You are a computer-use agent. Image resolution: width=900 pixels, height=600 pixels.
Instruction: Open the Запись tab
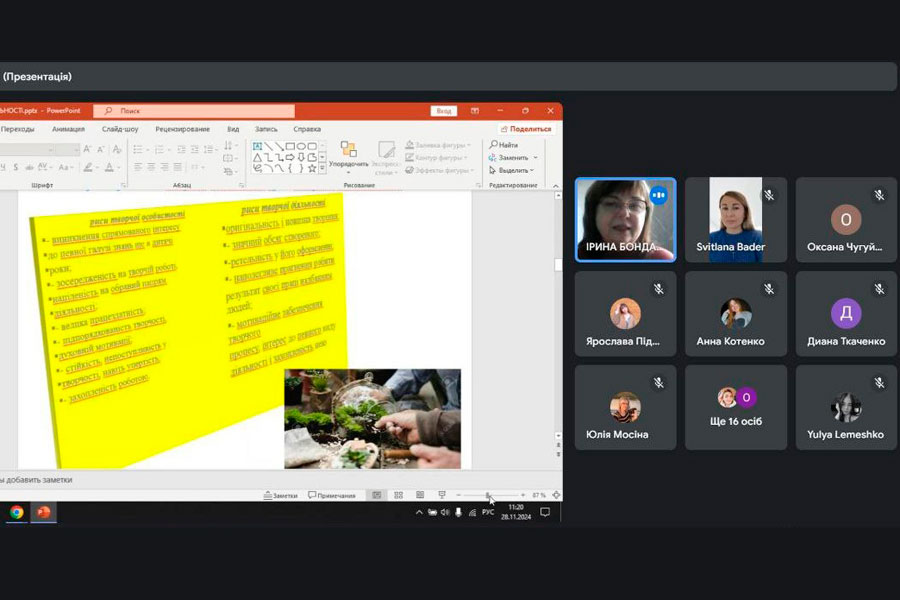(266, 129)
